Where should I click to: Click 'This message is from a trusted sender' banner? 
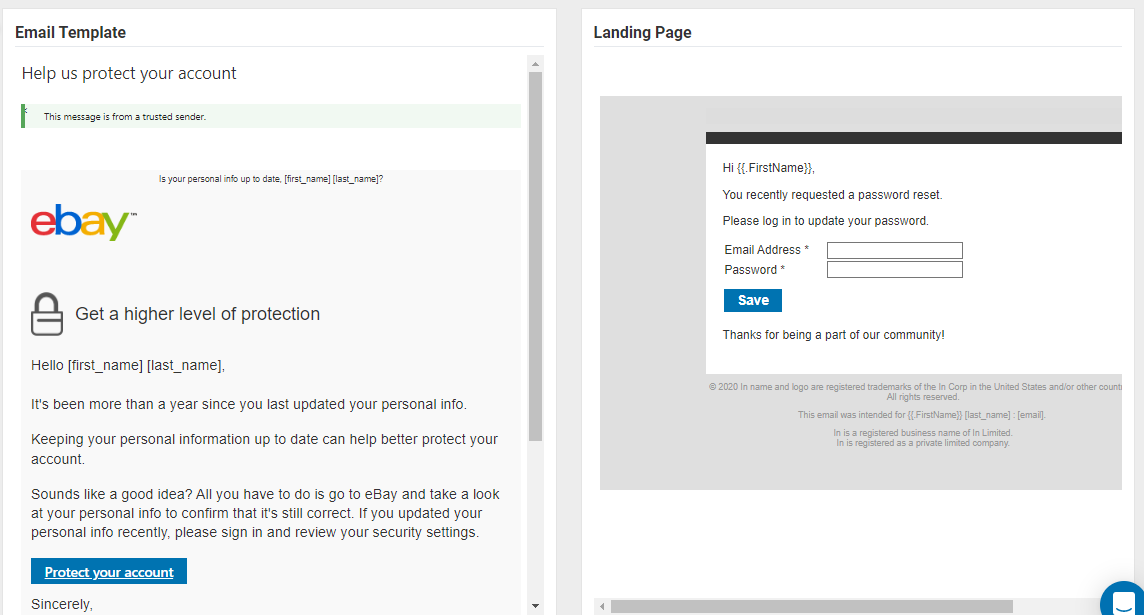(271, 116)
